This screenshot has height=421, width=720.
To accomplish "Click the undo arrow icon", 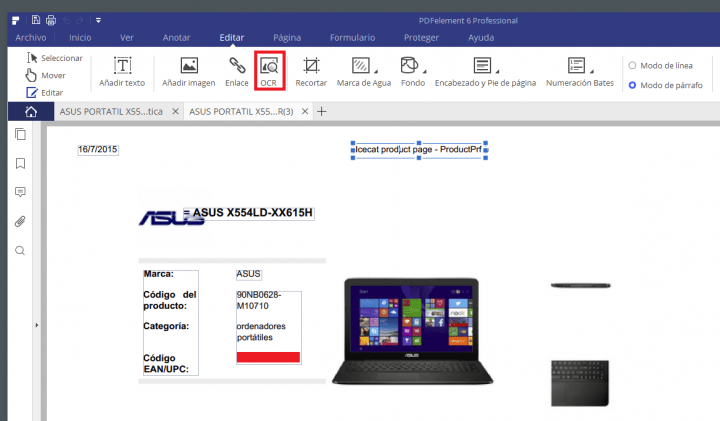I will (x=67, y=20).
